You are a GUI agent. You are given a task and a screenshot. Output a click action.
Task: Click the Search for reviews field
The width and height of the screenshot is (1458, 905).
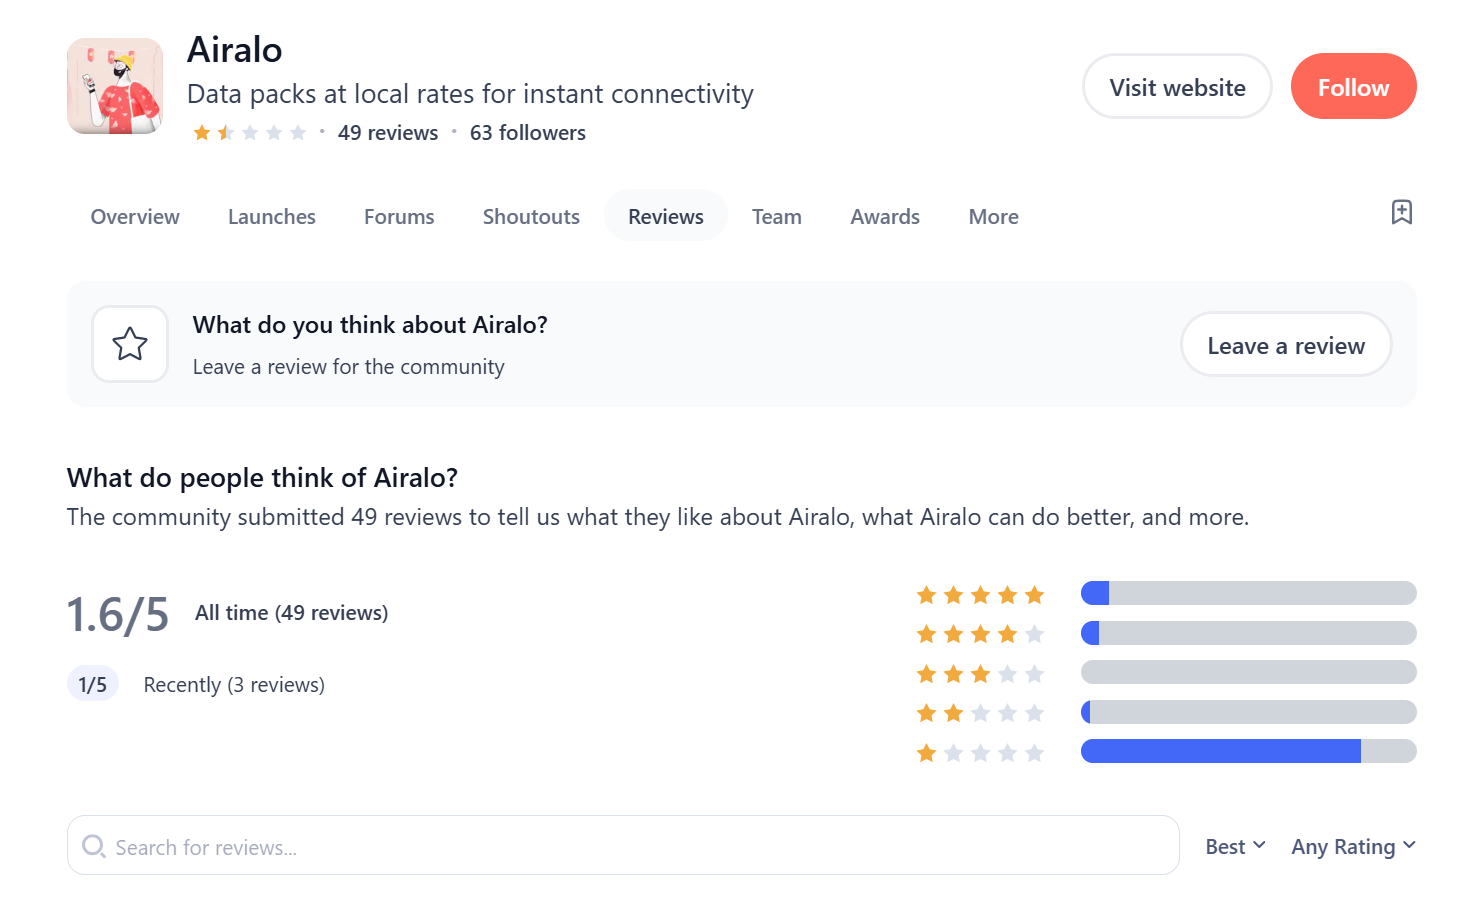tap(640, 847)
